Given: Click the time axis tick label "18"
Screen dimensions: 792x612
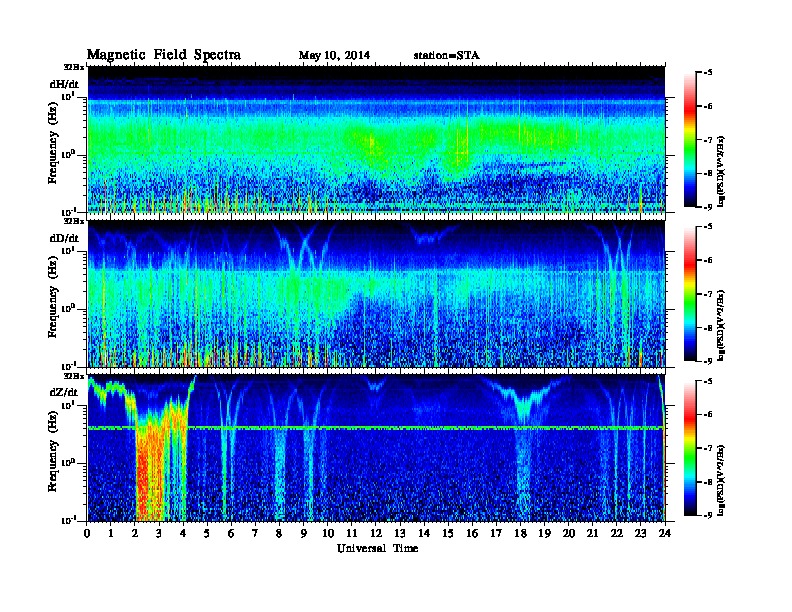Looking at the screenshot, I should point(520,534).
